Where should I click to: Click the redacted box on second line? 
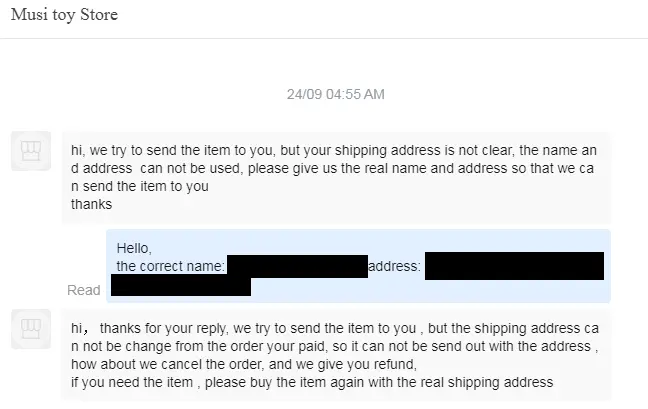(181, 287)
